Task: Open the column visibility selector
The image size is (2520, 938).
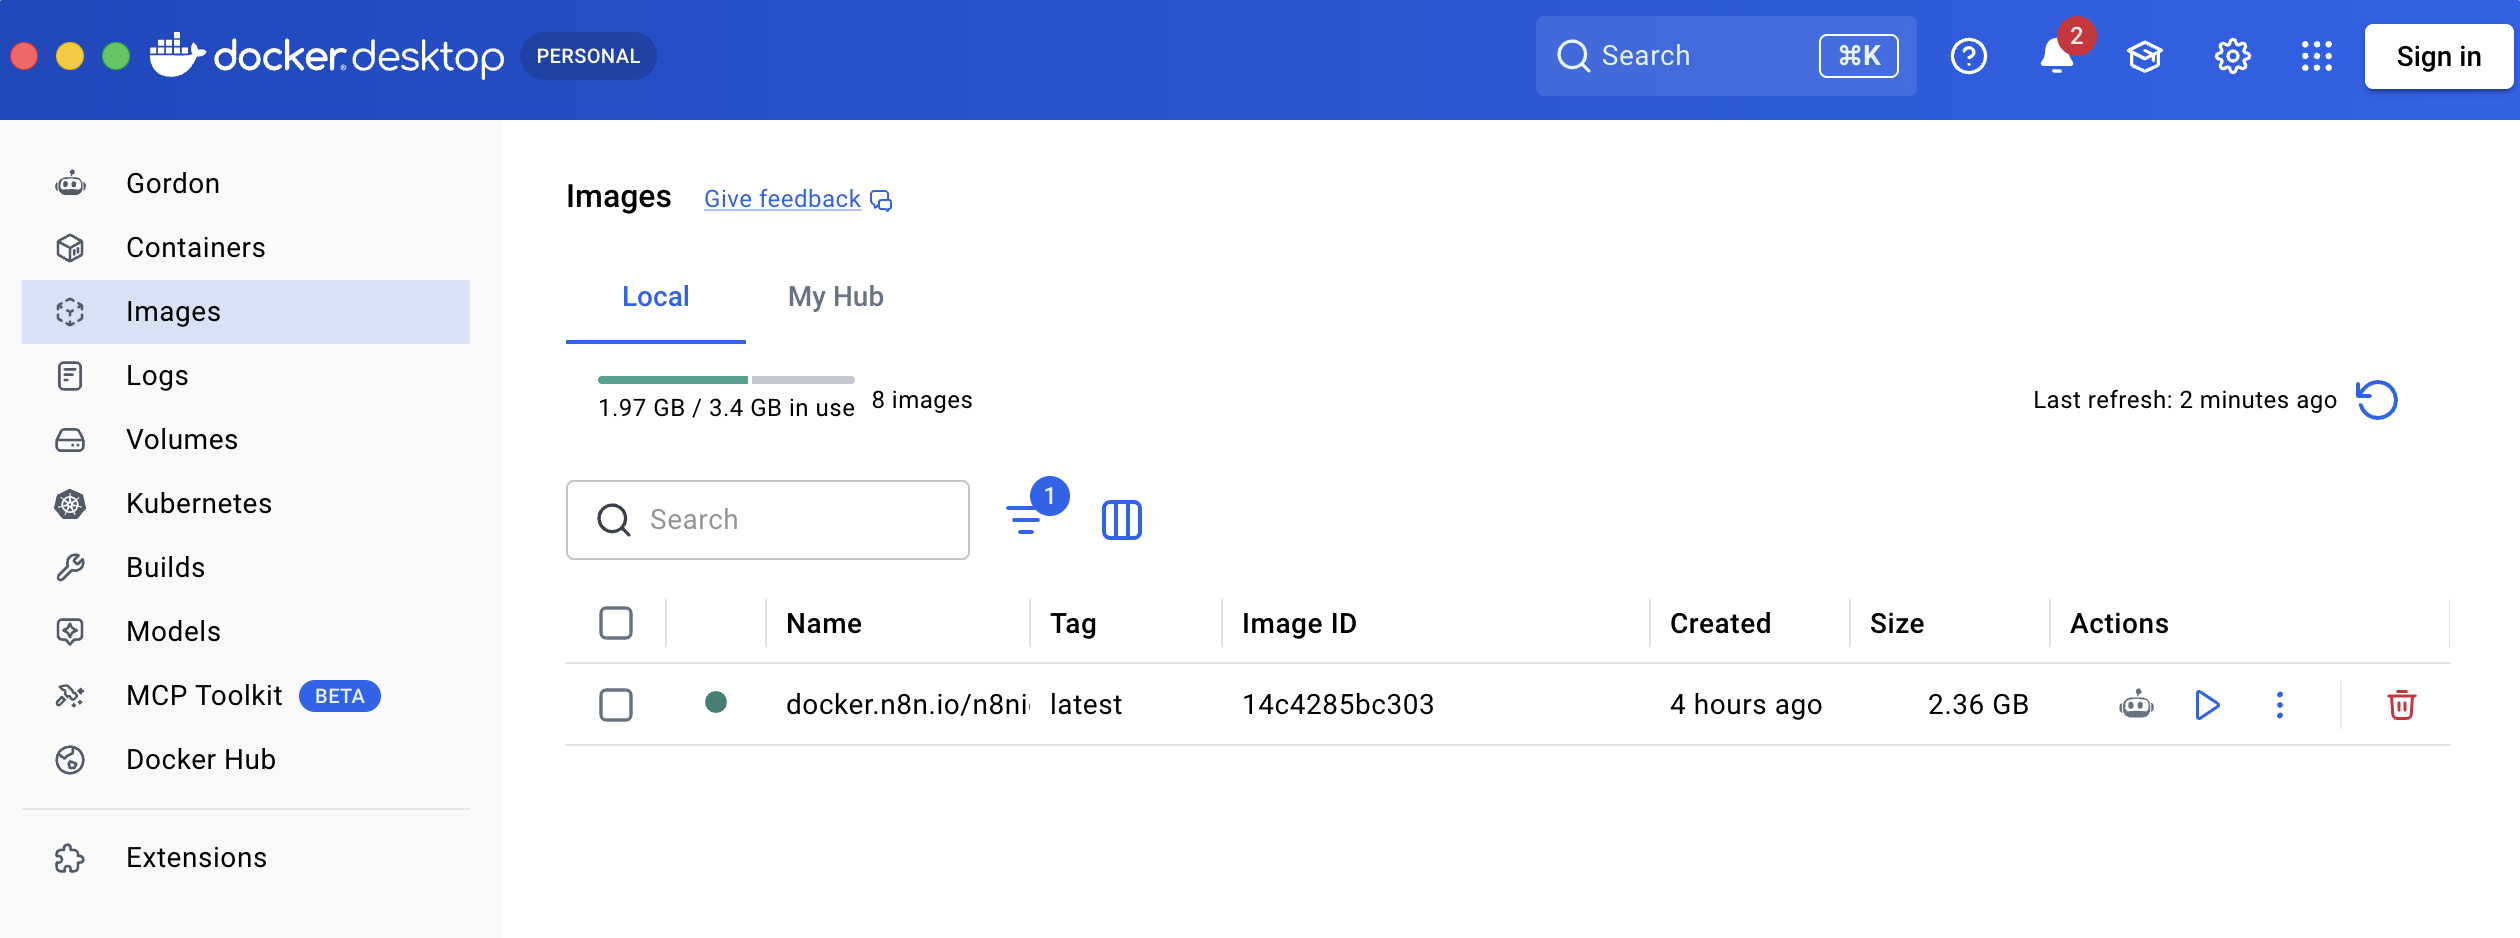Action: tap(1122, 520)
